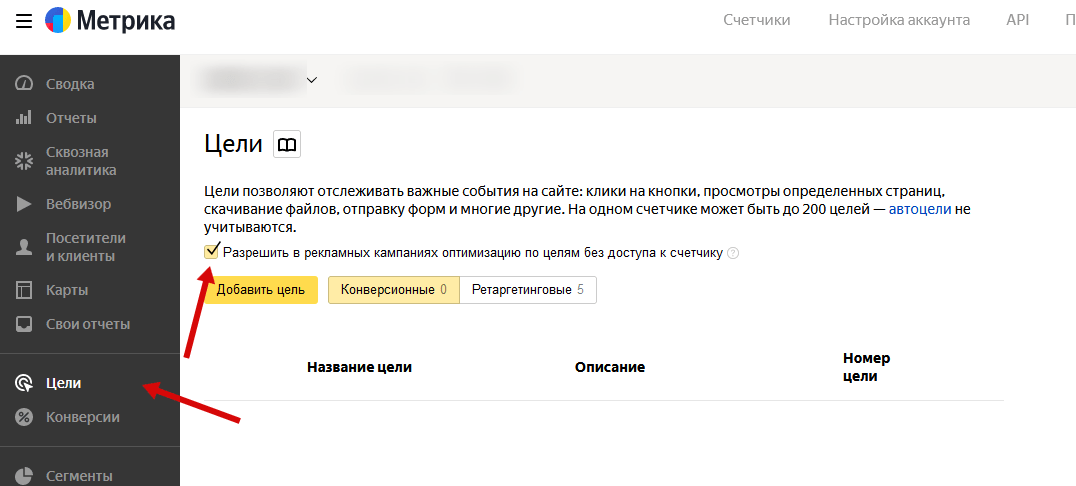The width and height of the screenshot is (1076, 486).
Task: Click the Сегменты pie icon
Action: coord(25,476)
